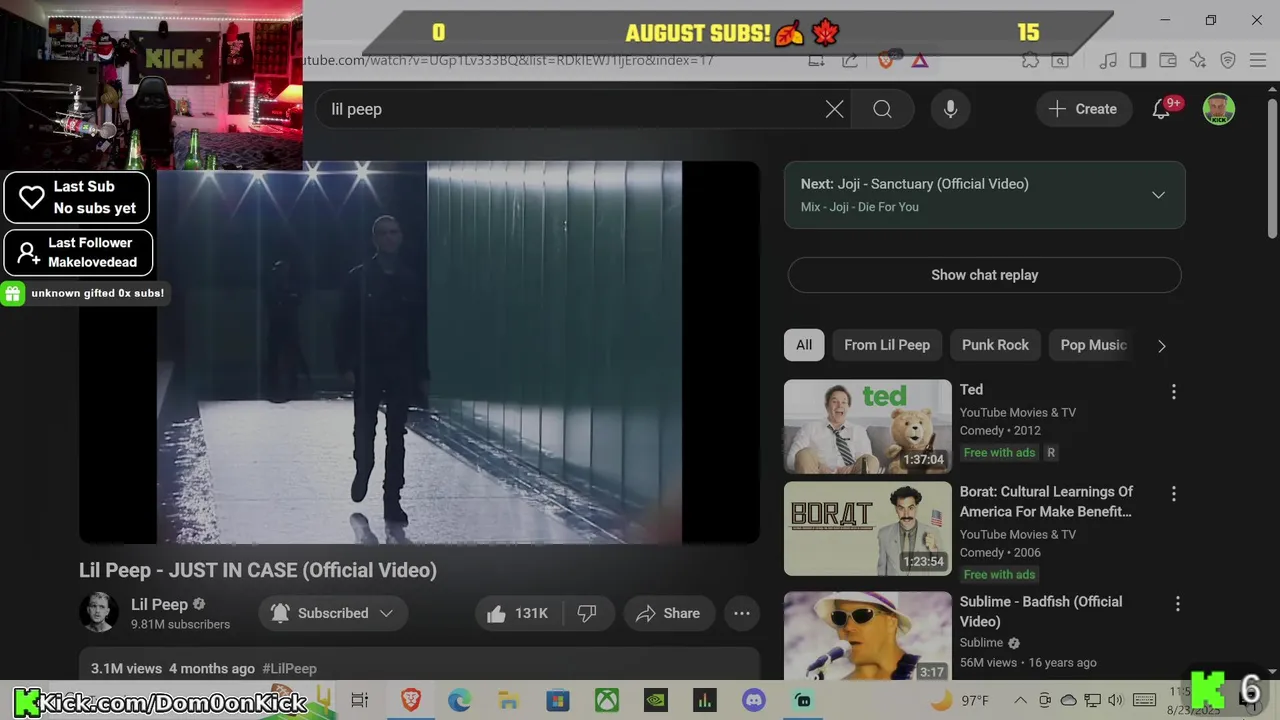Open options menu for Borat movie
Screen dimensions: 1280x720
tap(1174, 494)
